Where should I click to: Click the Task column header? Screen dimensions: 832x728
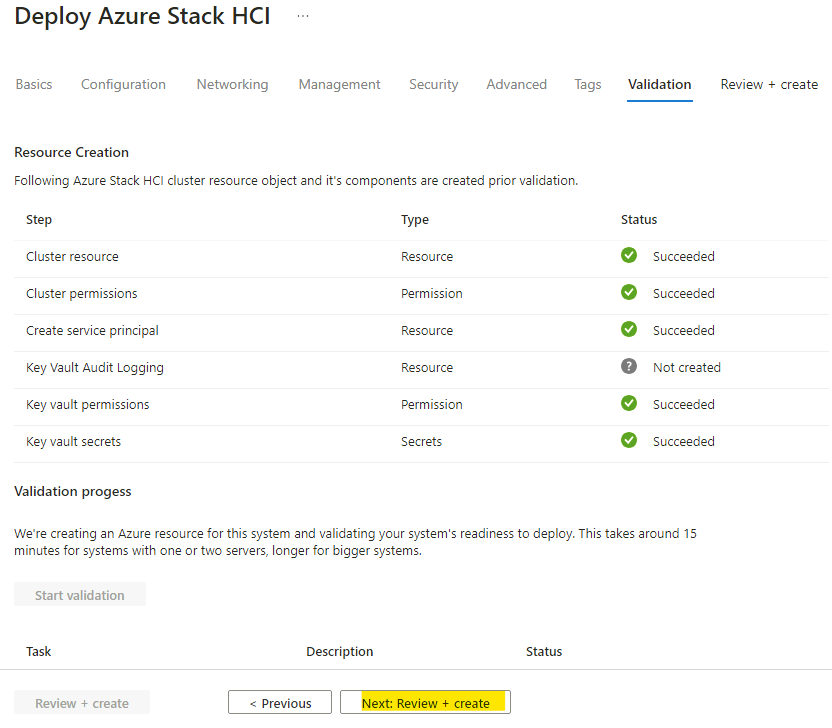click(39, 652)
